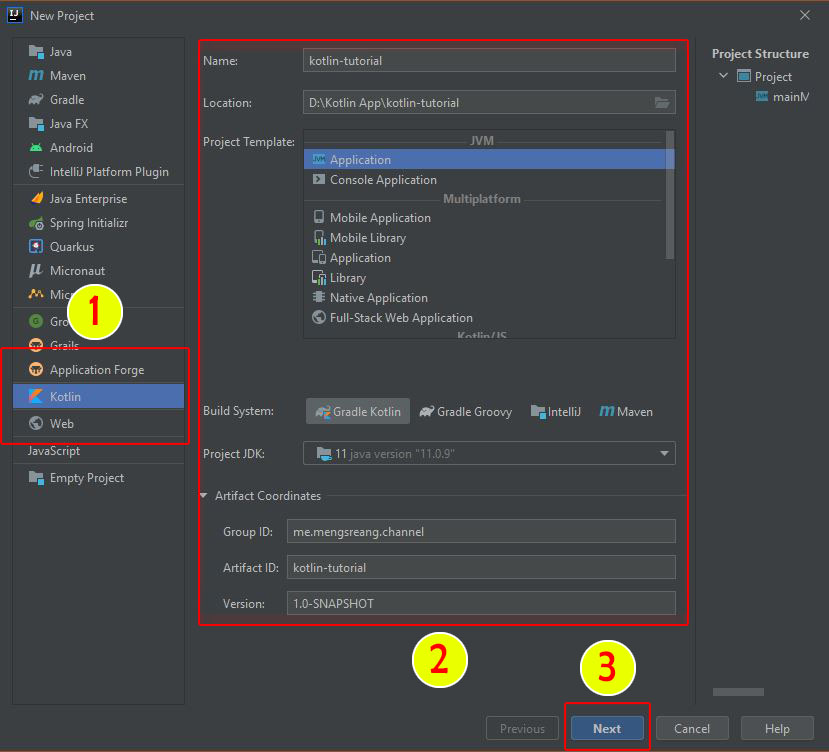
Task: Select the Micronaut project type
Action: point(98,271)
